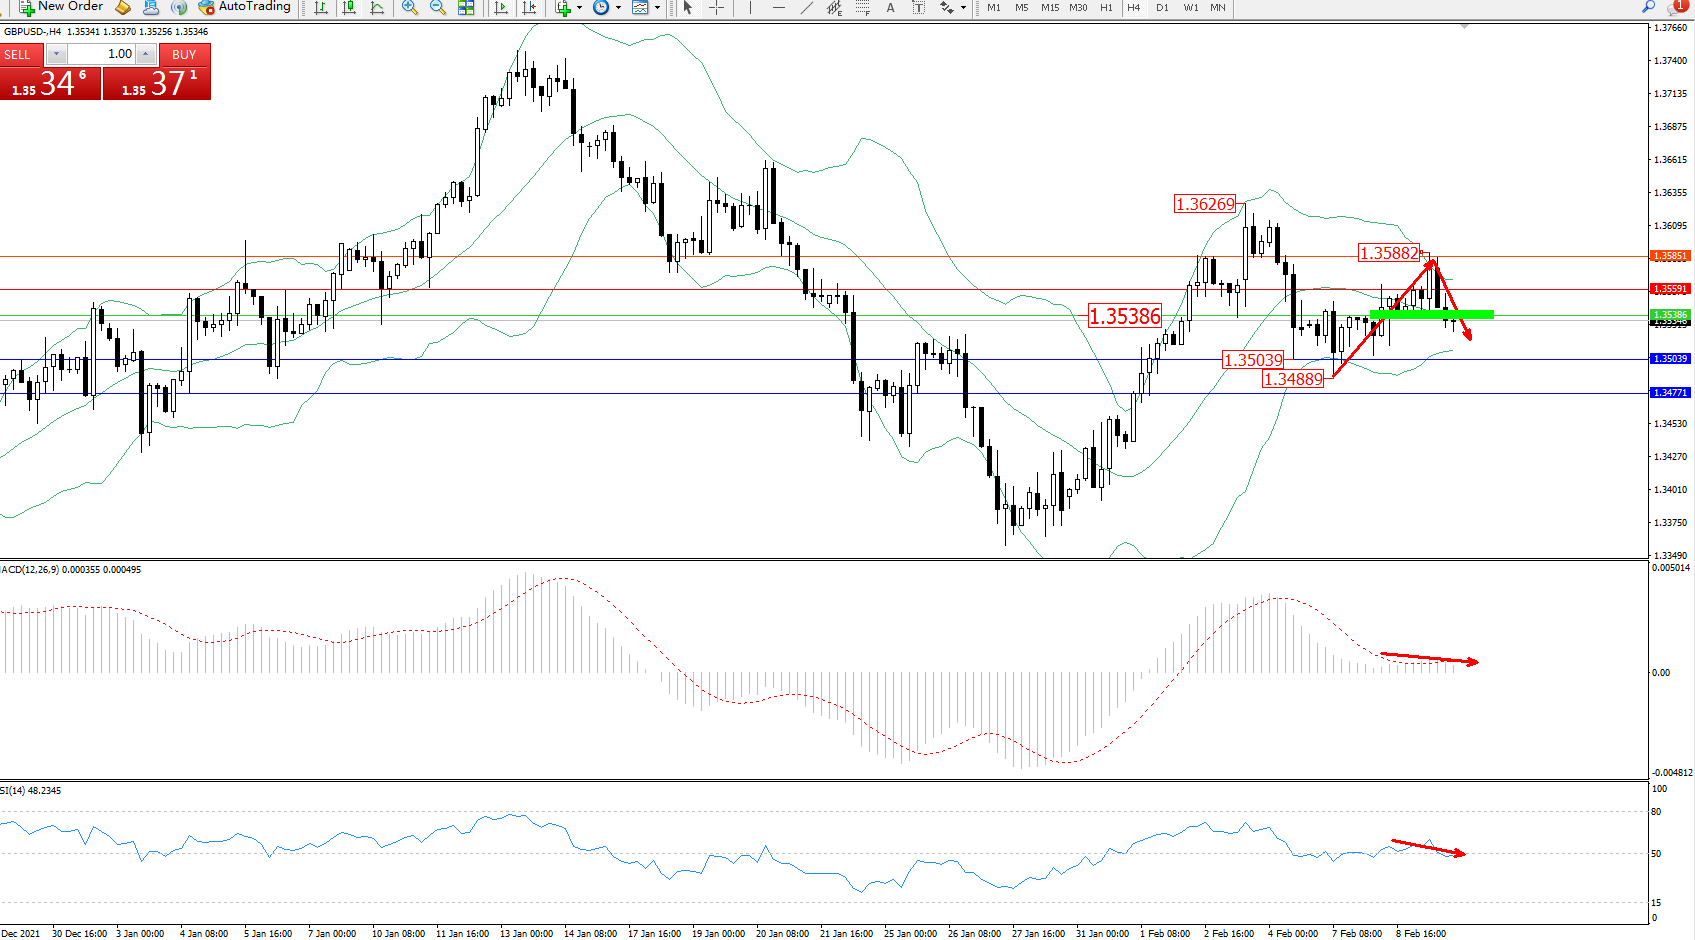Click the zoom out magnifier icon
Viewport: 1695px width, 940px height.
click(x=438, y=8)
